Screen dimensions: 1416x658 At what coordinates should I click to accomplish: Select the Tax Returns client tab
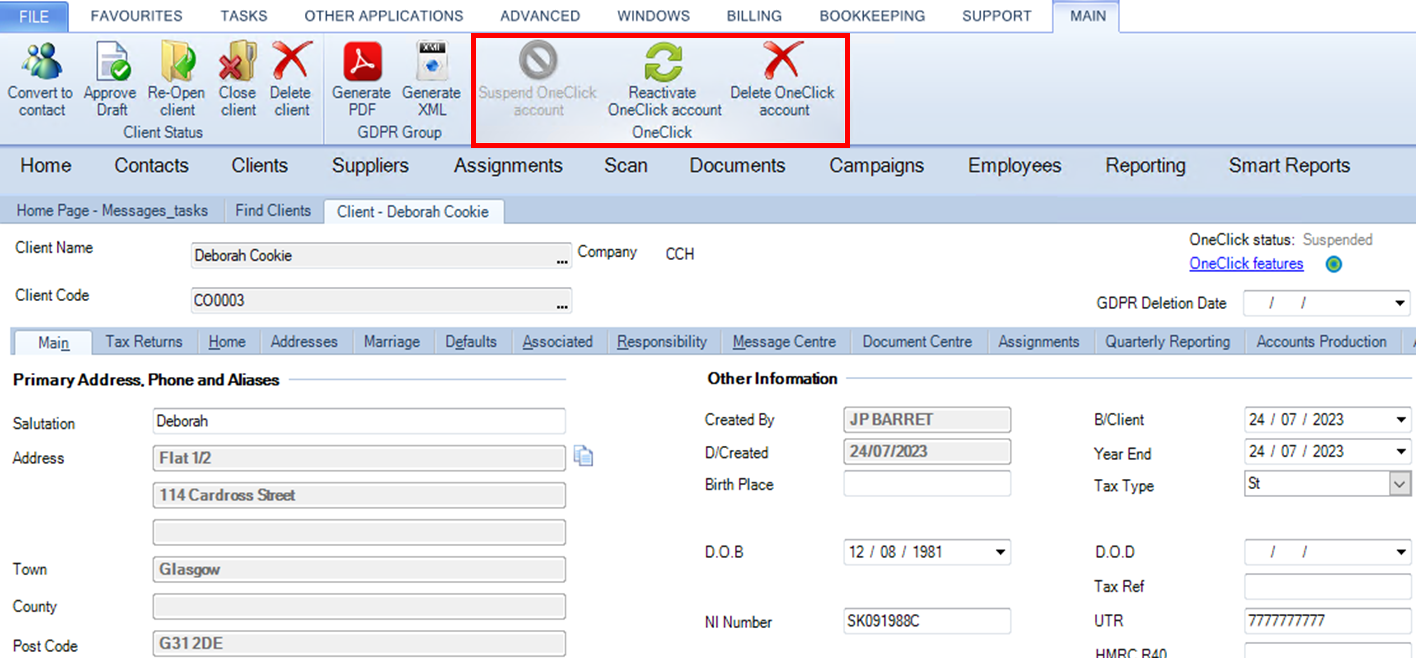pyautogui.click(x=144, y=342)
